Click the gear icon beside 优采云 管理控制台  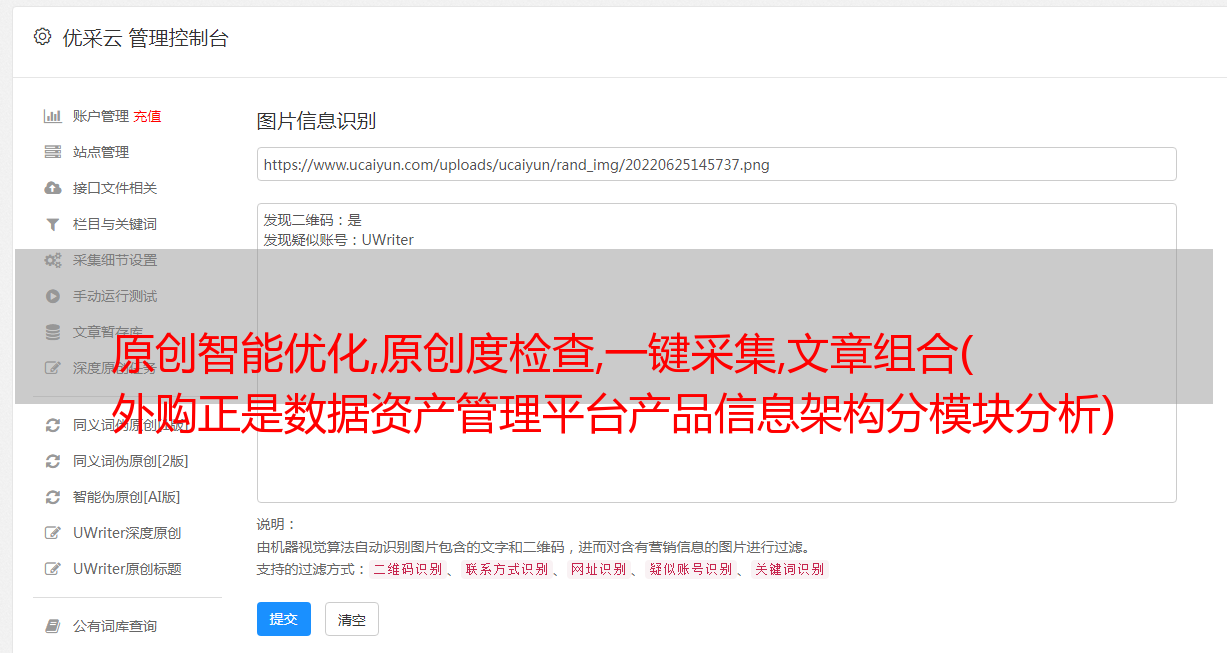[x=42, y=37]
